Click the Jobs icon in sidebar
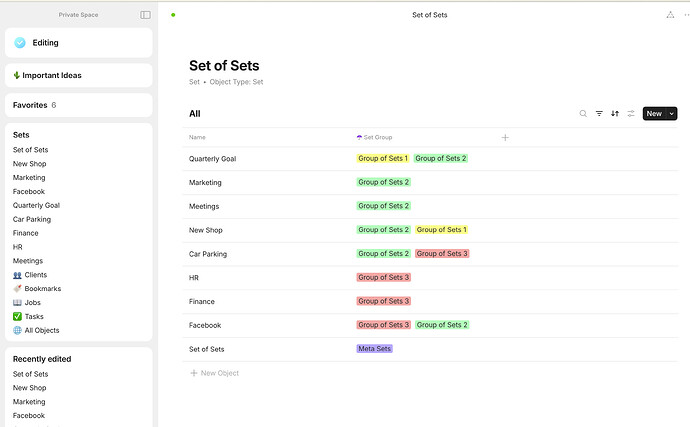 point(17,303)
